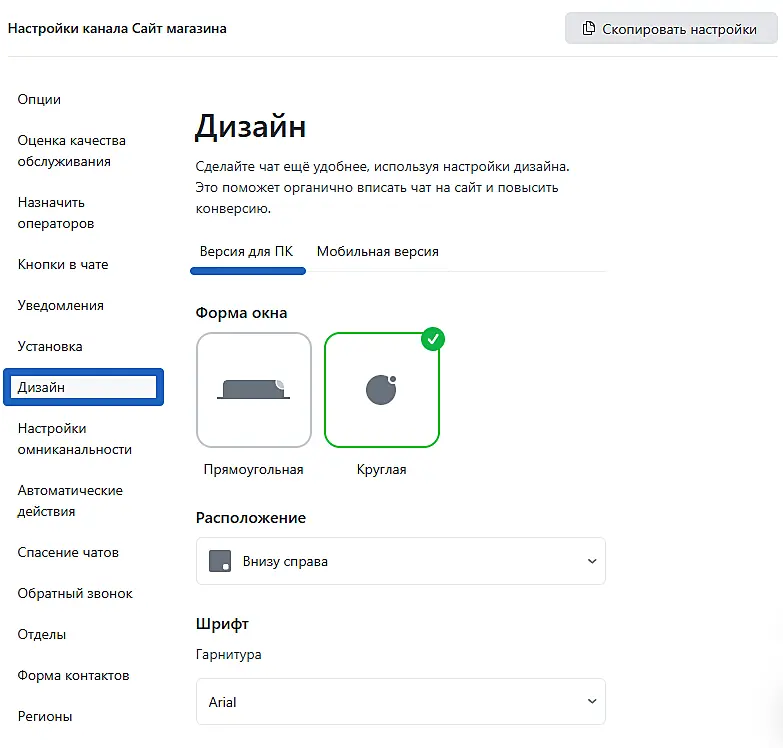Click the chevron arrow of Расположение dropdown
This screenshot has width=783, height=748.
[x=591, y=561]
